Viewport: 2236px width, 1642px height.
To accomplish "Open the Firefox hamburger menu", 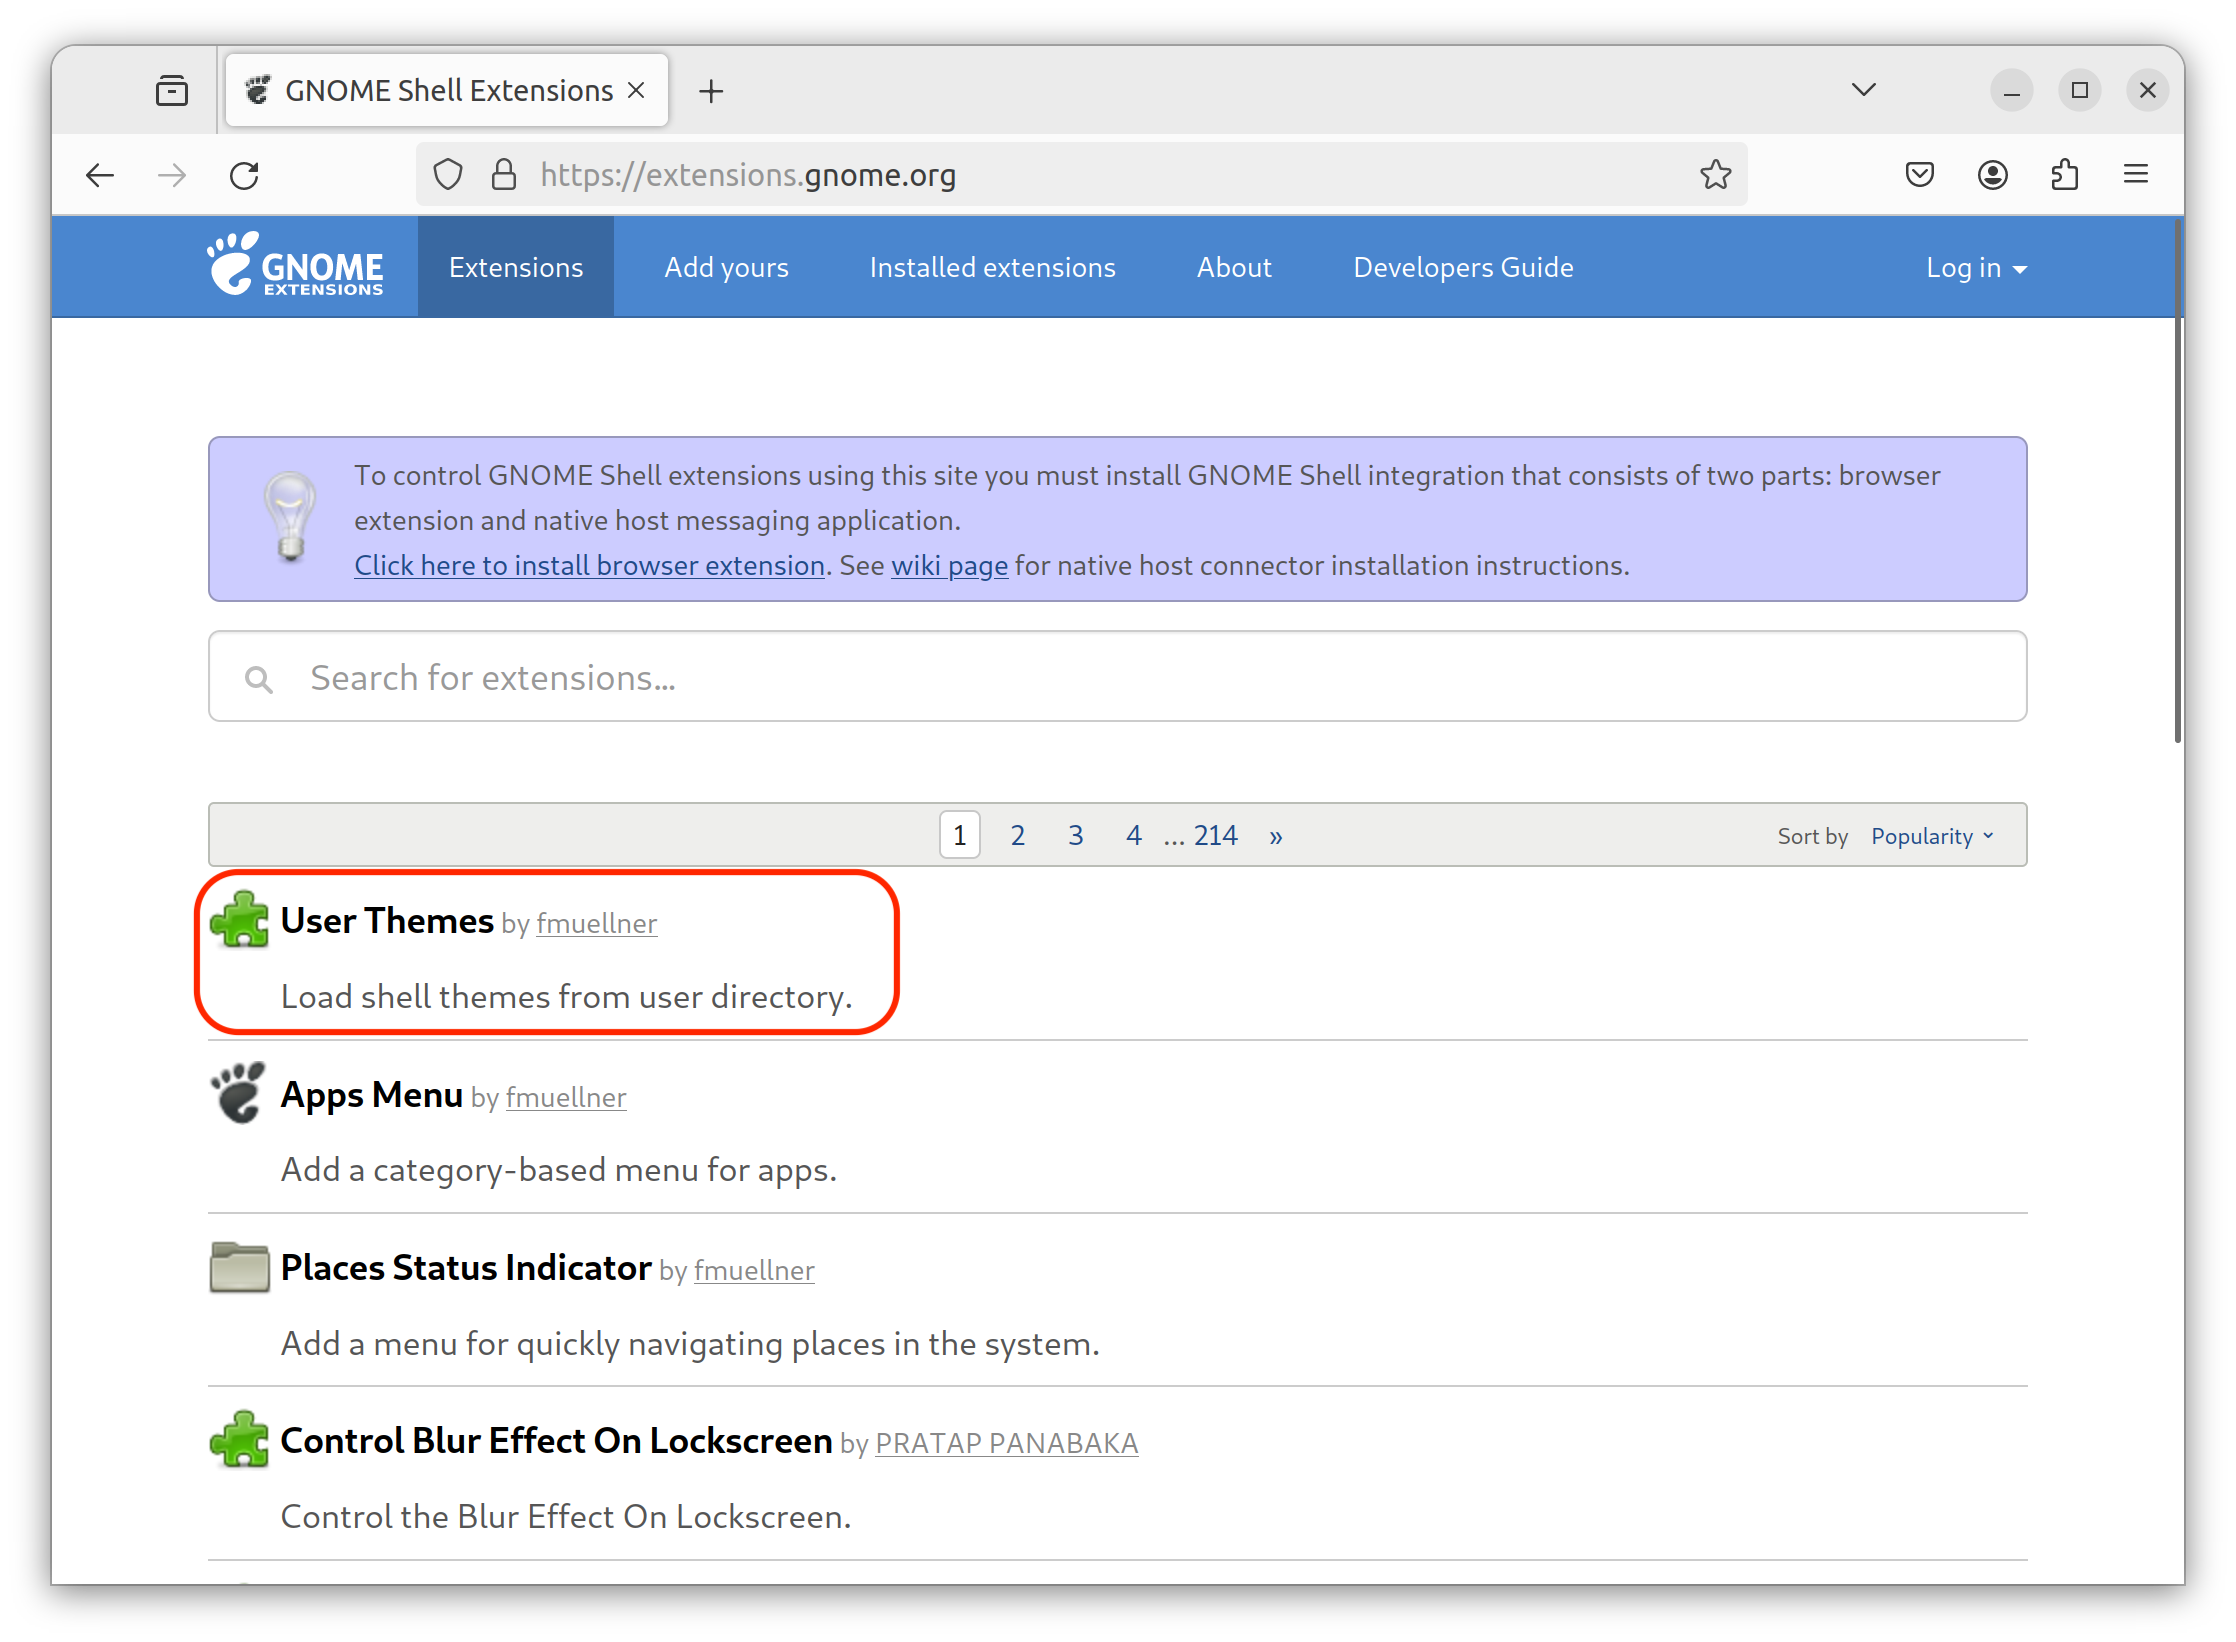I will 2136,175.
